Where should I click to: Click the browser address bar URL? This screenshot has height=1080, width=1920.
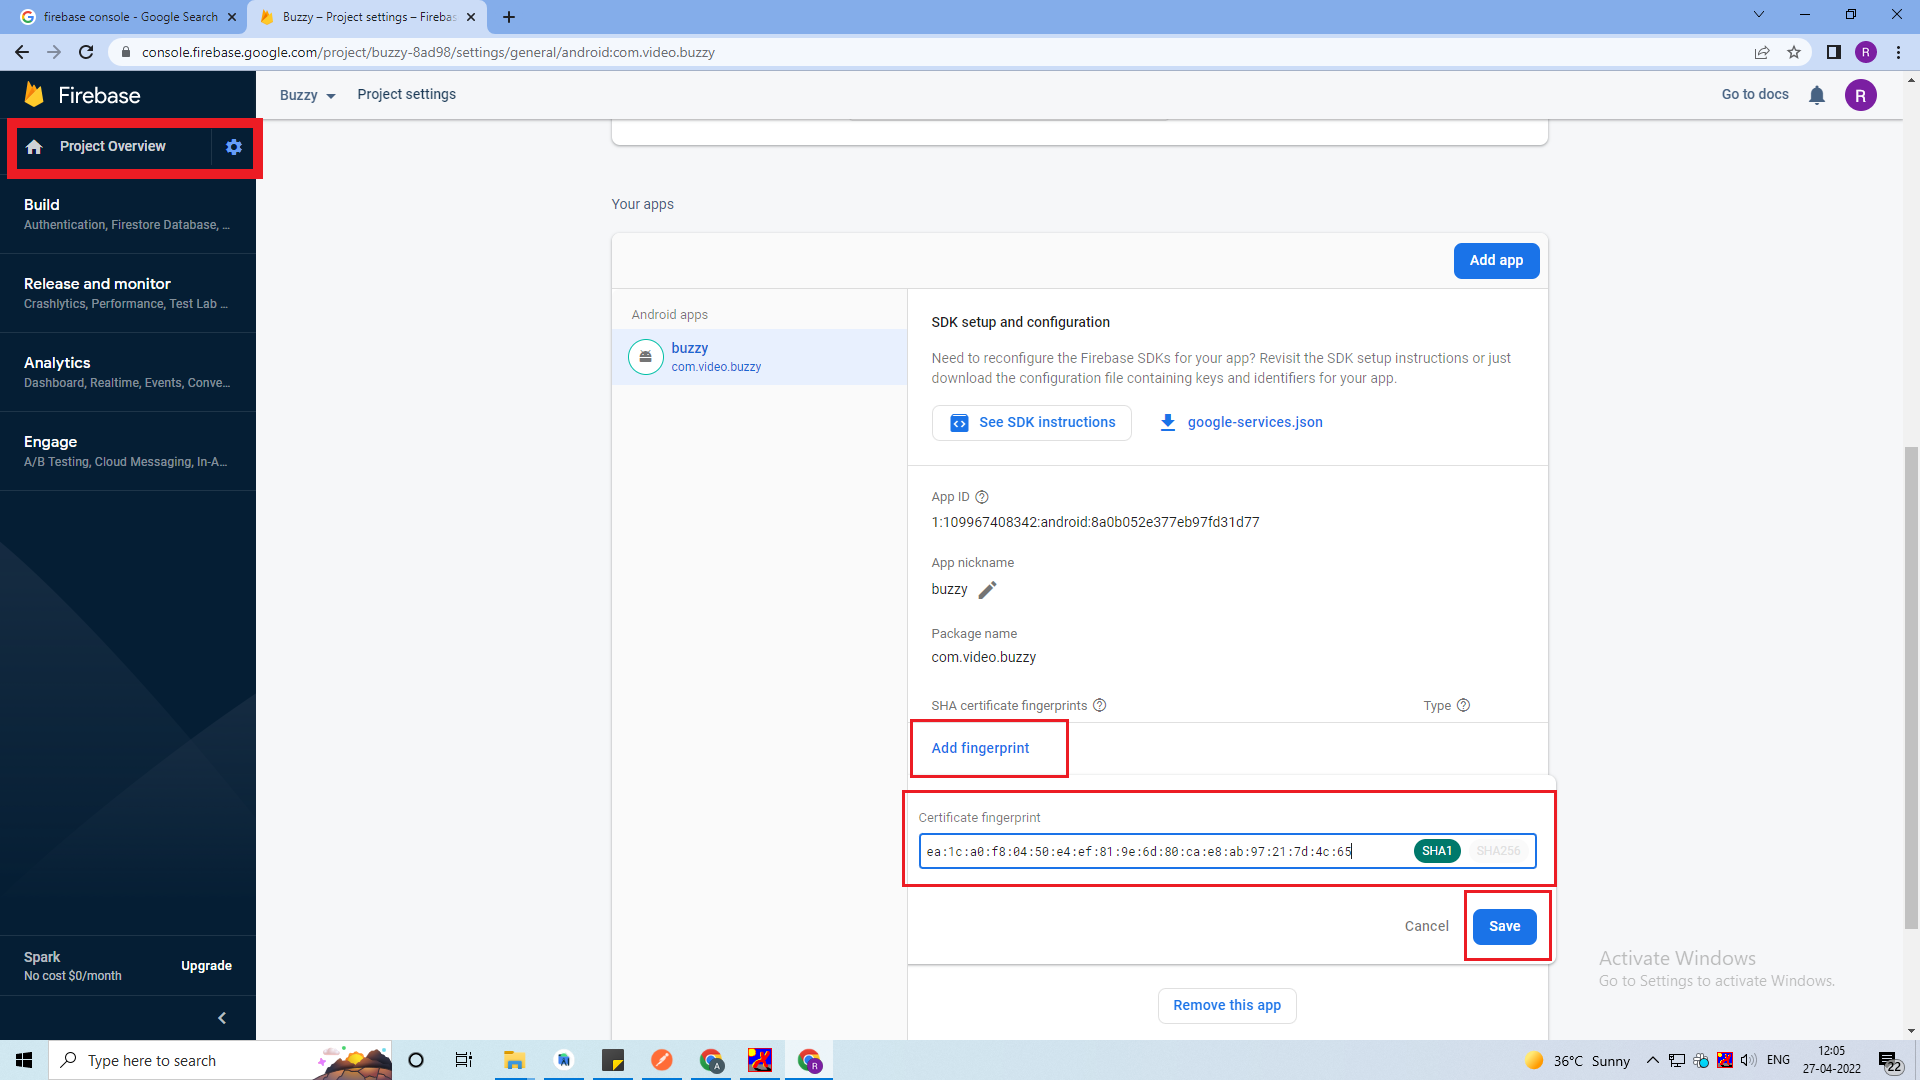pyautogui.click(x=428, y=52)
